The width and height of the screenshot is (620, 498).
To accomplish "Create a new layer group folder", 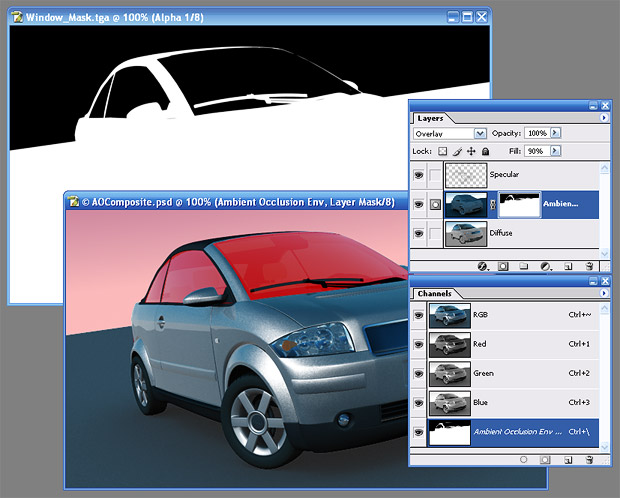I will pyautogui.click(x=524, y=267).
